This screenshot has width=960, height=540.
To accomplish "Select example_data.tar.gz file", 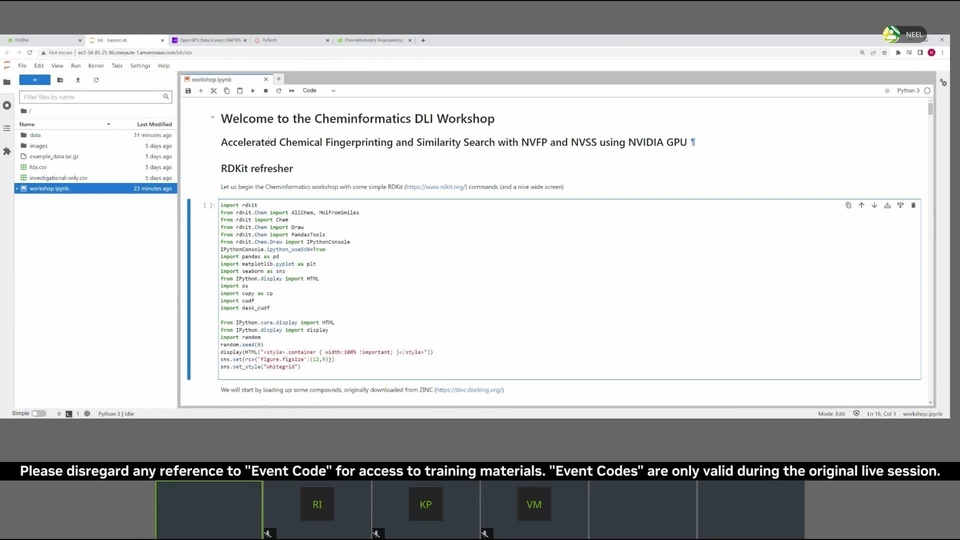I will click(95, 157).
